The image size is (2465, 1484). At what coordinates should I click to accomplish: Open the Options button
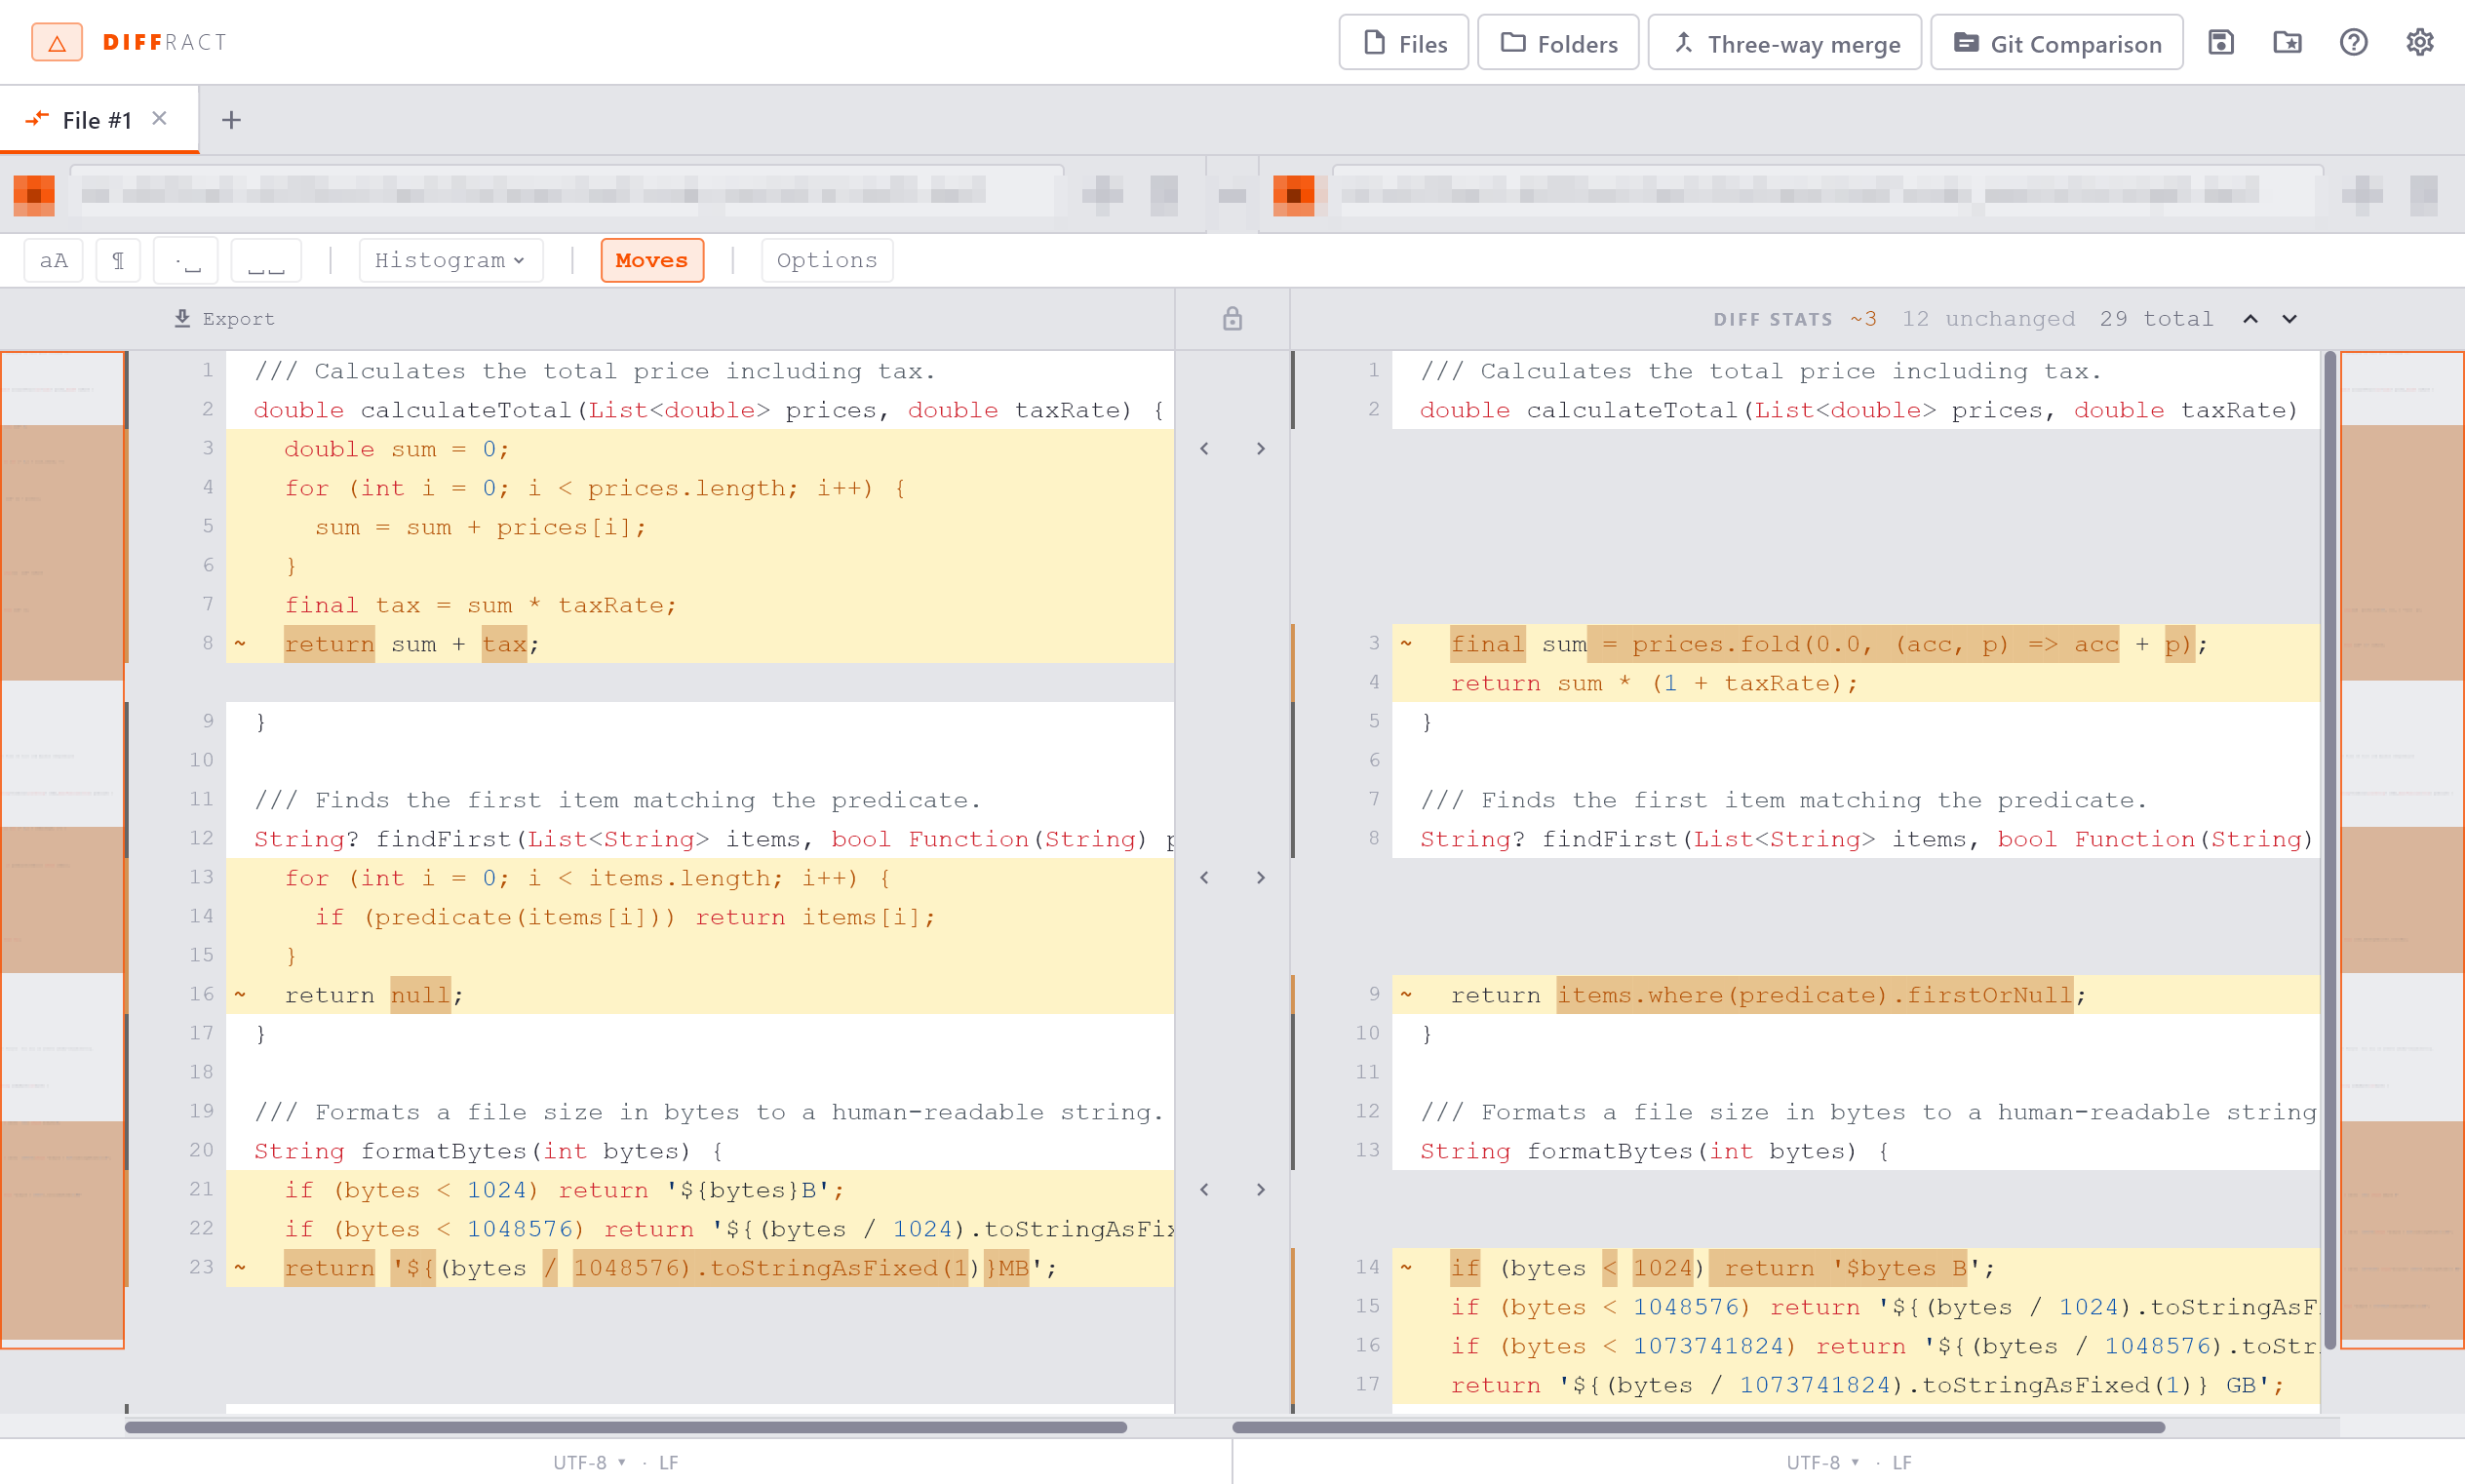tap(827, 260)
